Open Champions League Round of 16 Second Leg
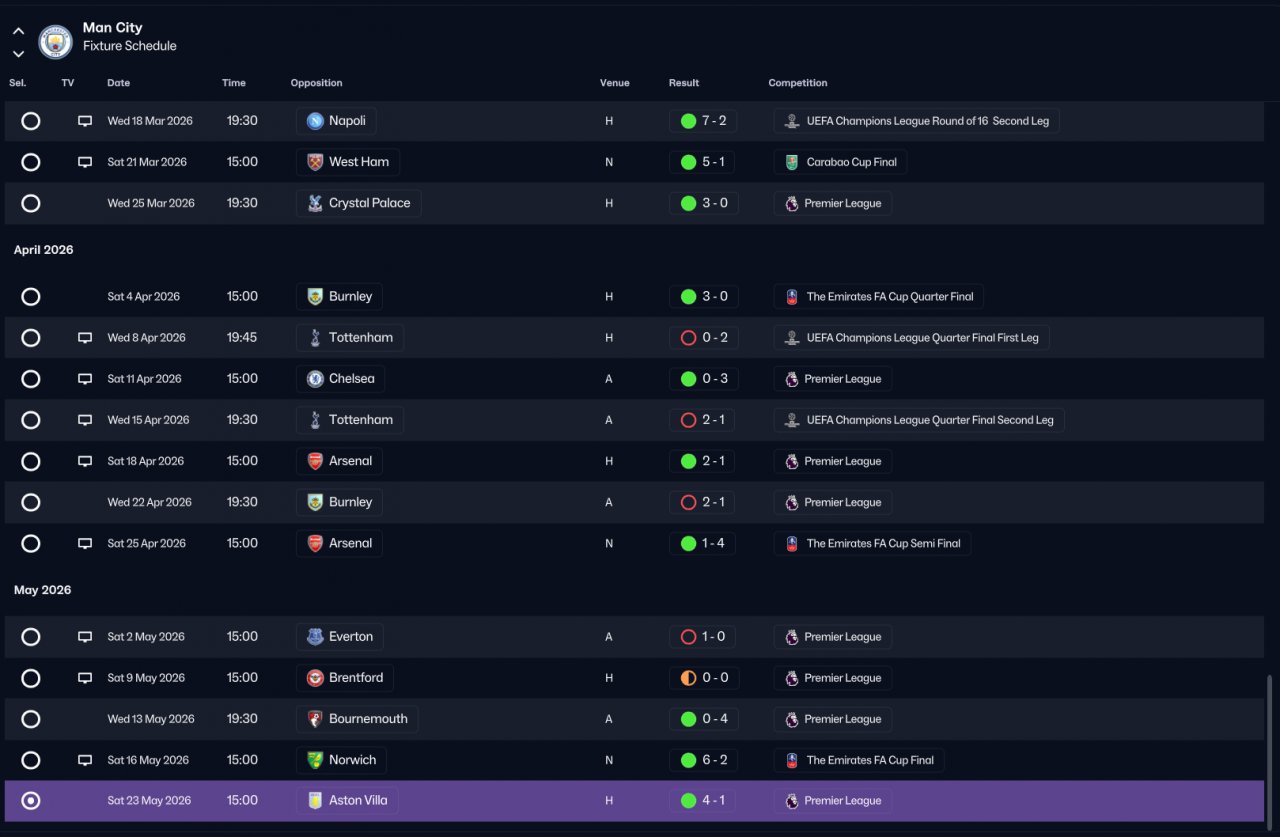1280x837 pixels. point(916,121)
